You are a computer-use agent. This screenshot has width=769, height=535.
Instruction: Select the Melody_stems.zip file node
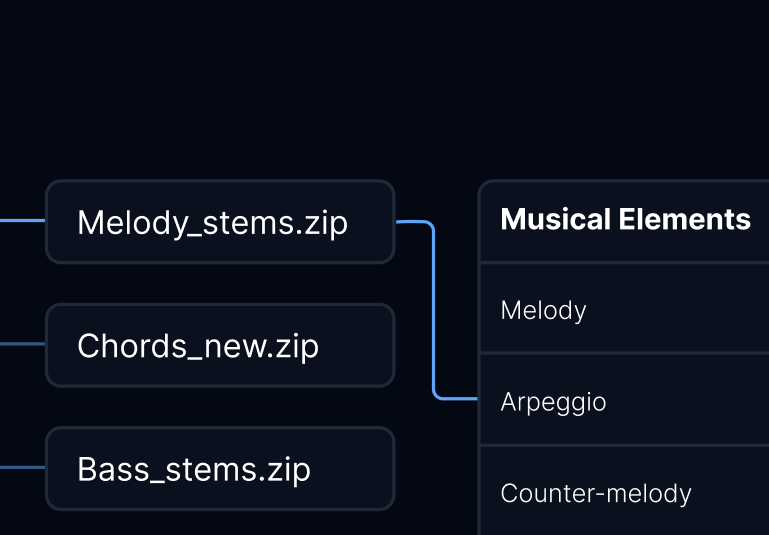point(220,222)
